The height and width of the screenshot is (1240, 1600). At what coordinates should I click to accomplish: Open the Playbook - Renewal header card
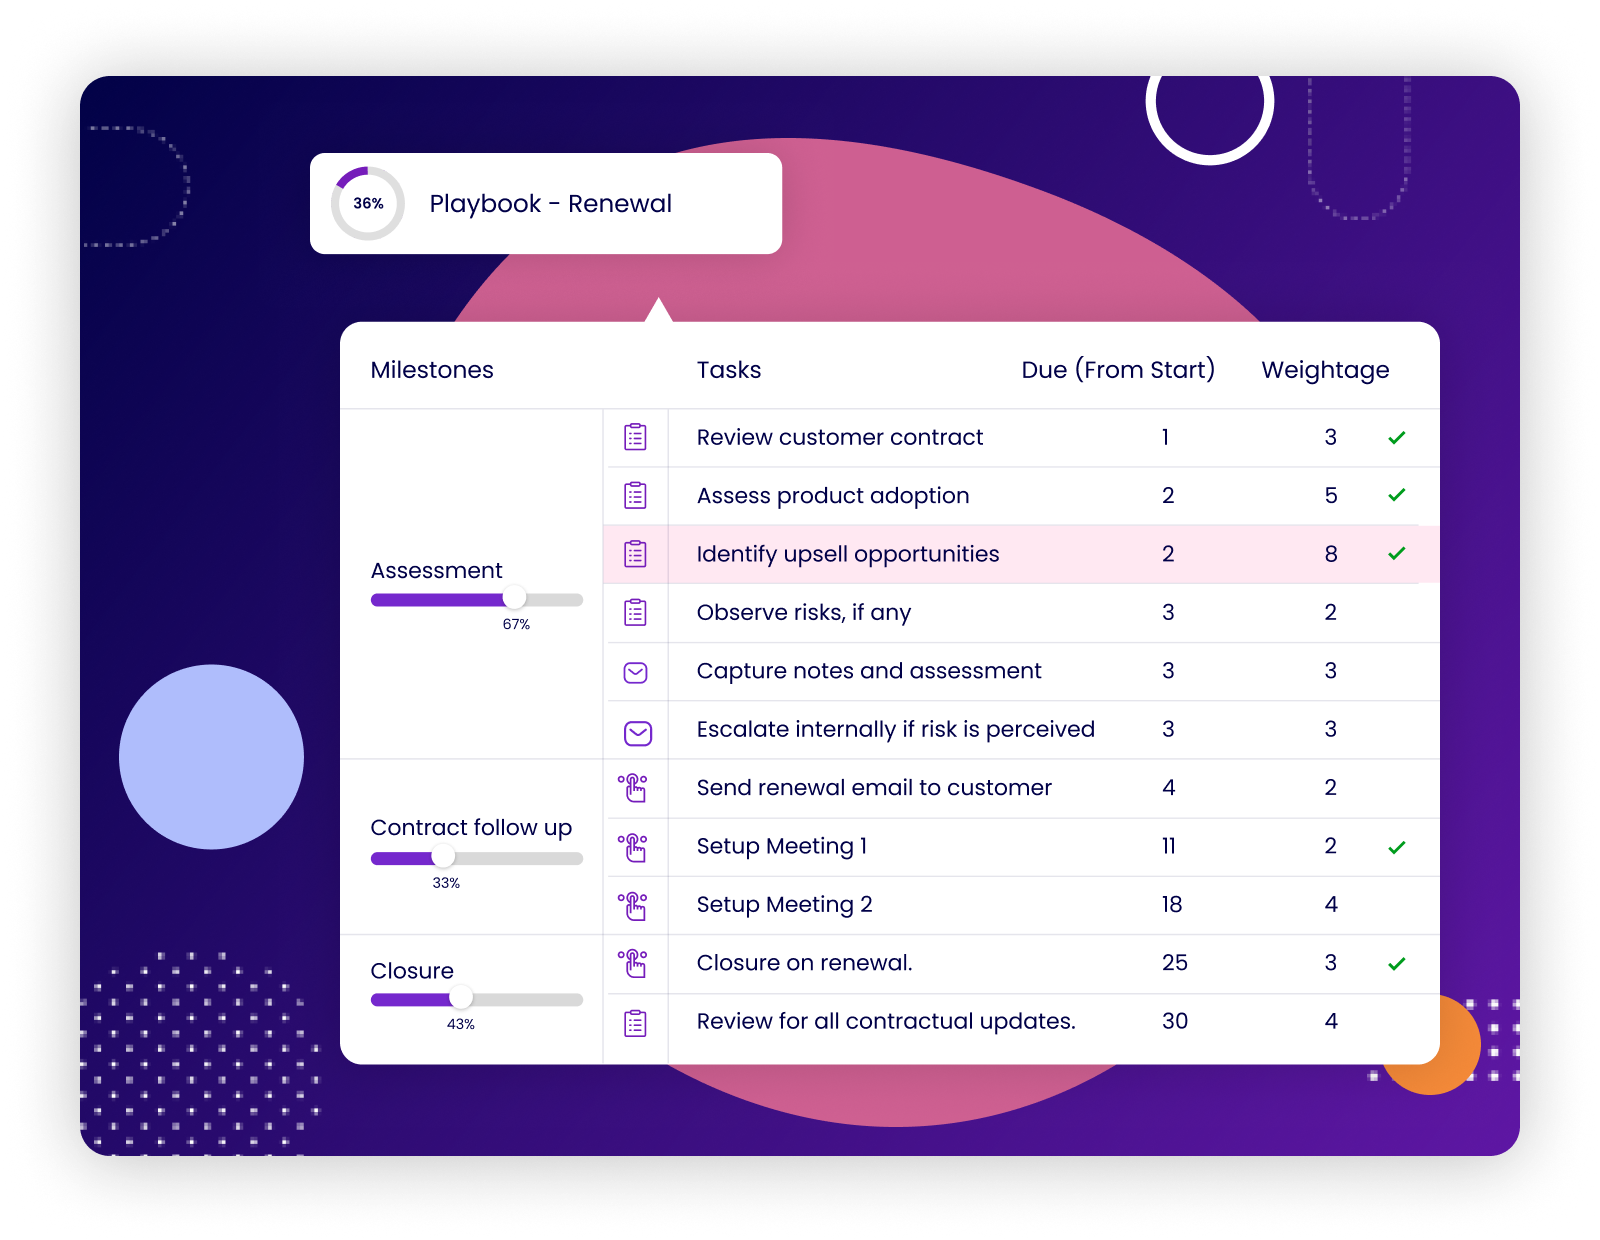550,203
